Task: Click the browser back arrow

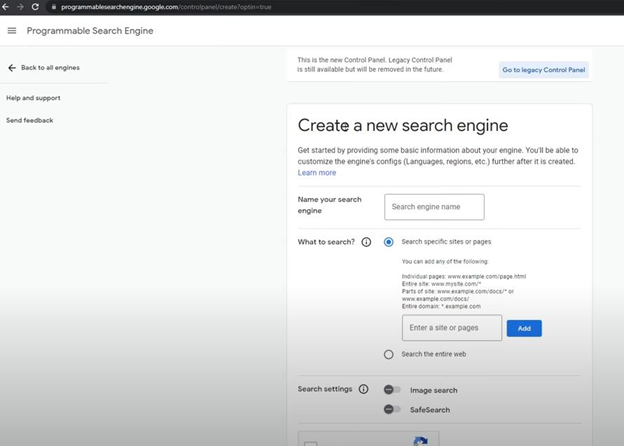Action: click(5, 7)
